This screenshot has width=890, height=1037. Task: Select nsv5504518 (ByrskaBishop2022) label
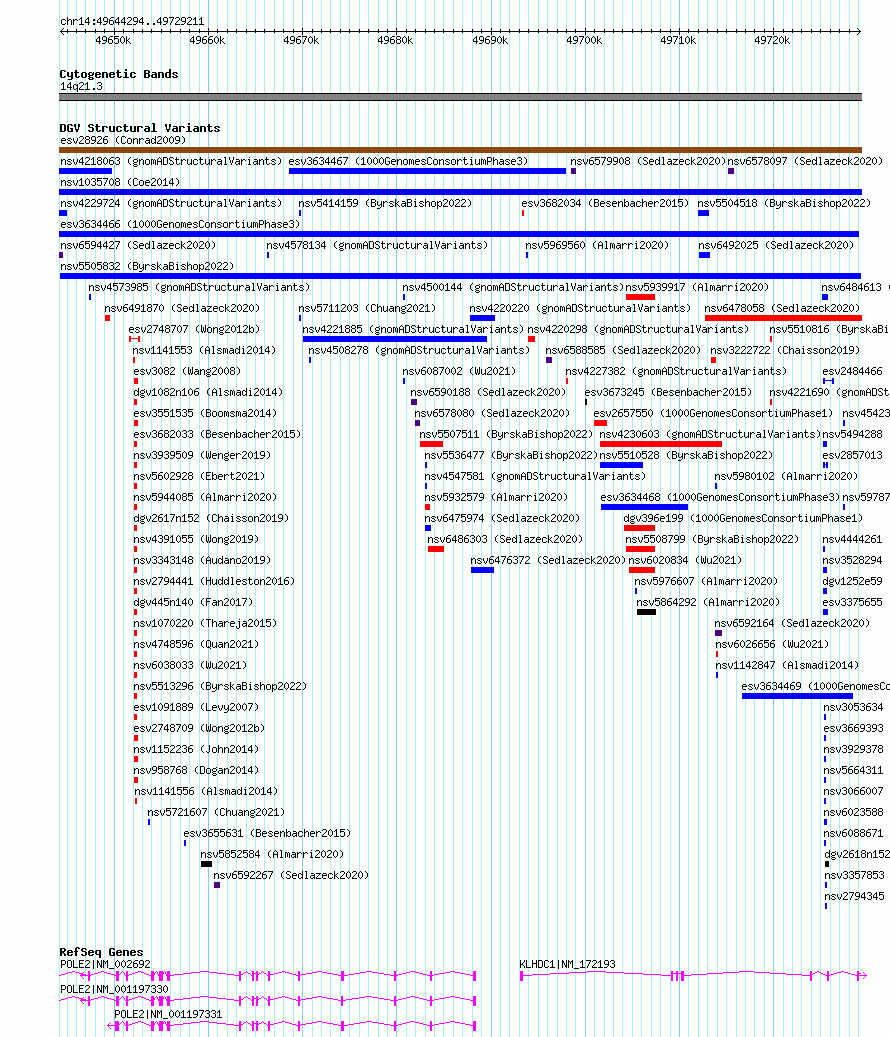pyautogui.click(x=784, y=204)
